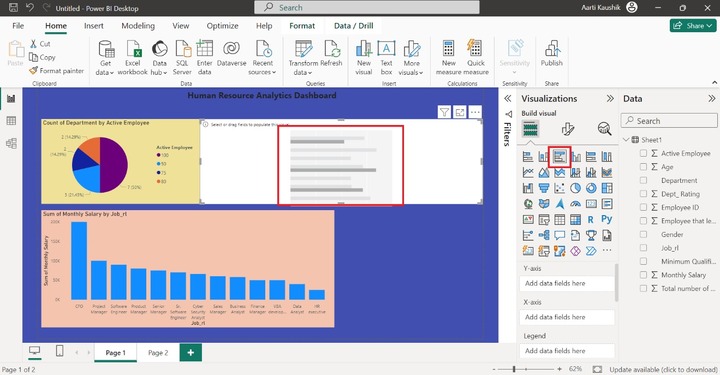The width and height of the screenshot is (720, 375).
Task: Open the Modeling ribbon tab
Action: point(138,26)
